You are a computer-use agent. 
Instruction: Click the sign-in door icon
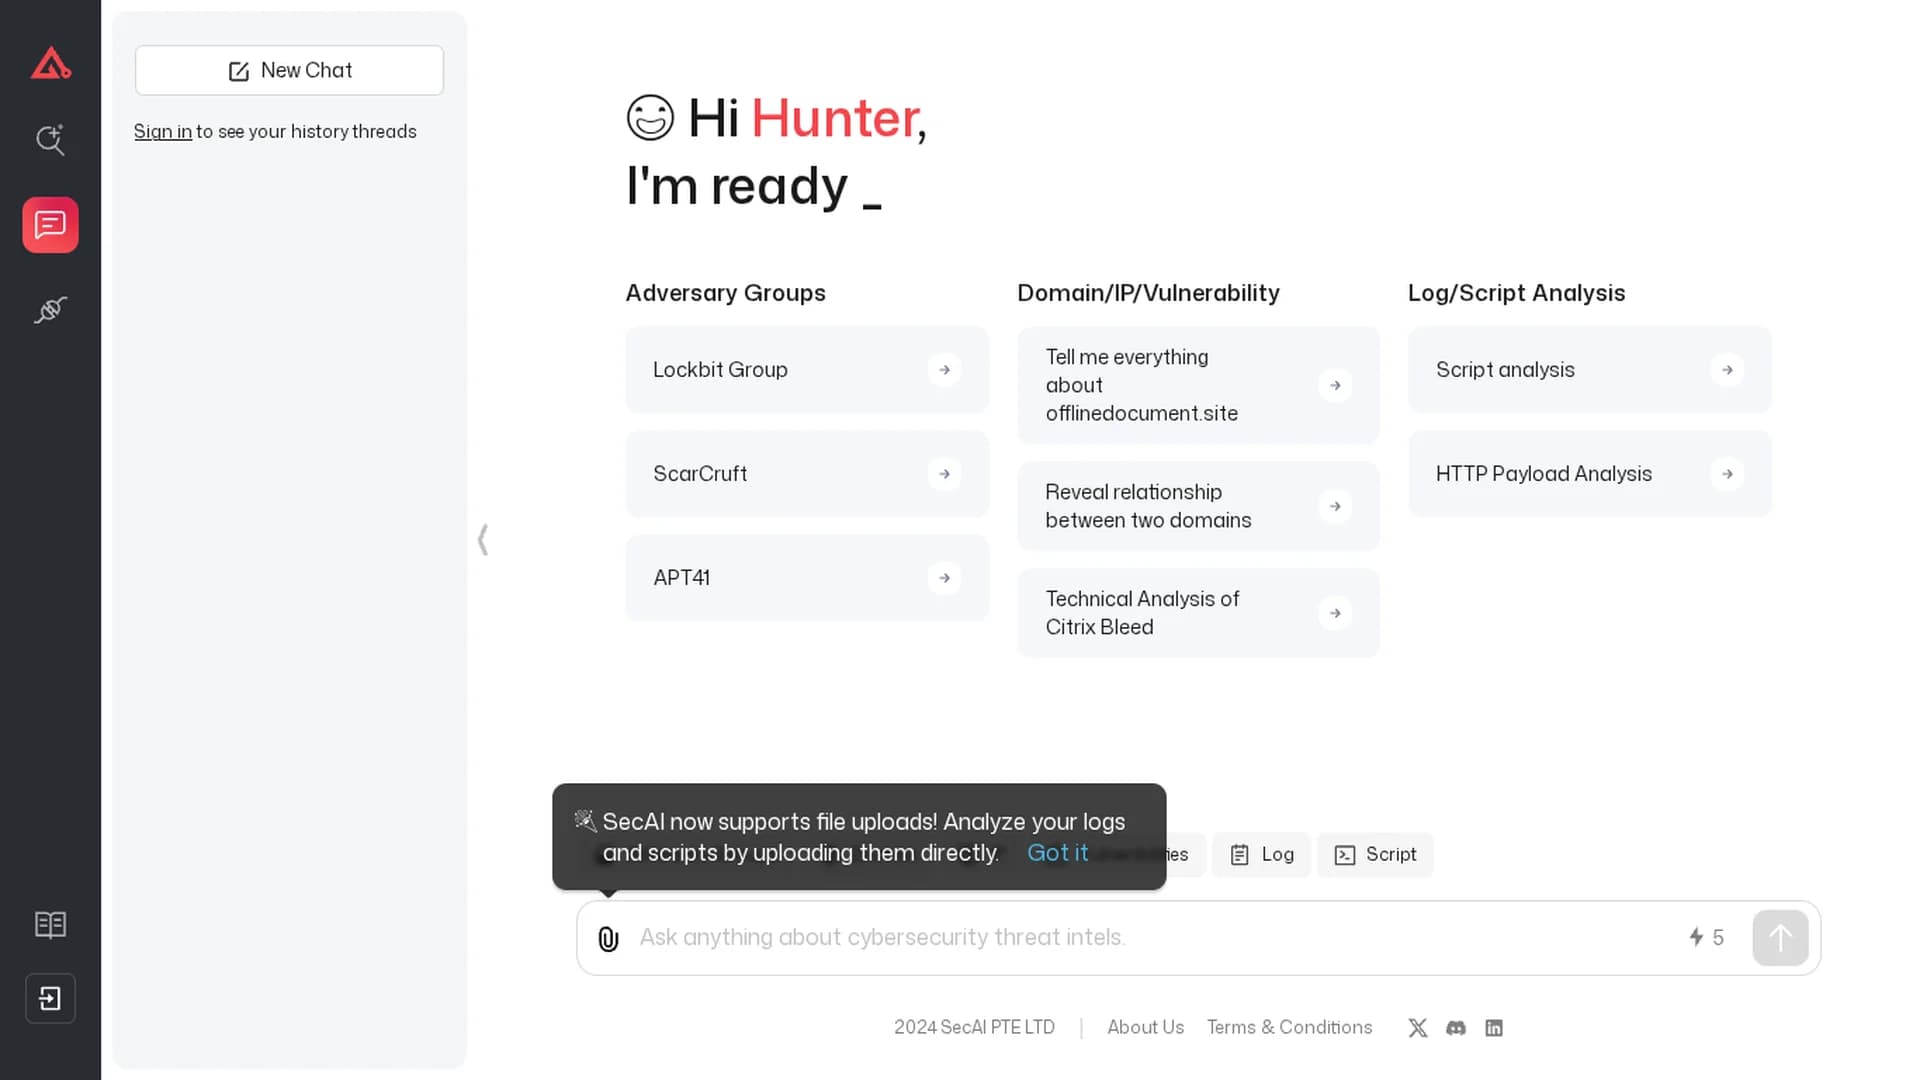(50, 998)
